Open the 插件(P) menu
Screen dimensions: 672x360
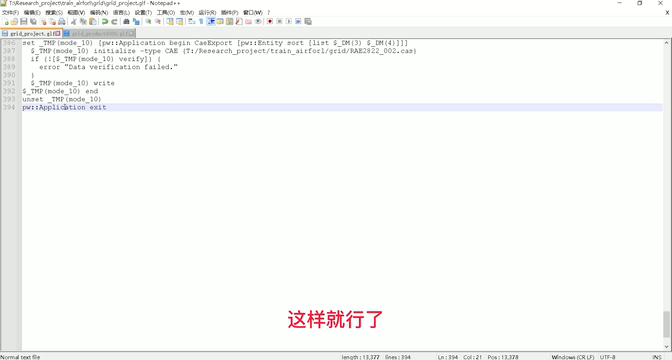(229, 12)
